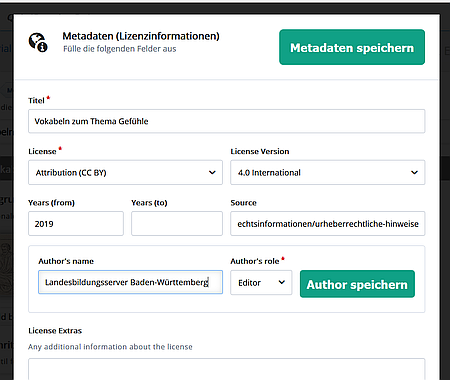The height and width of the screenshot is (380, 450).
Task: Focus the Titel input field
Action: (227, 121)
